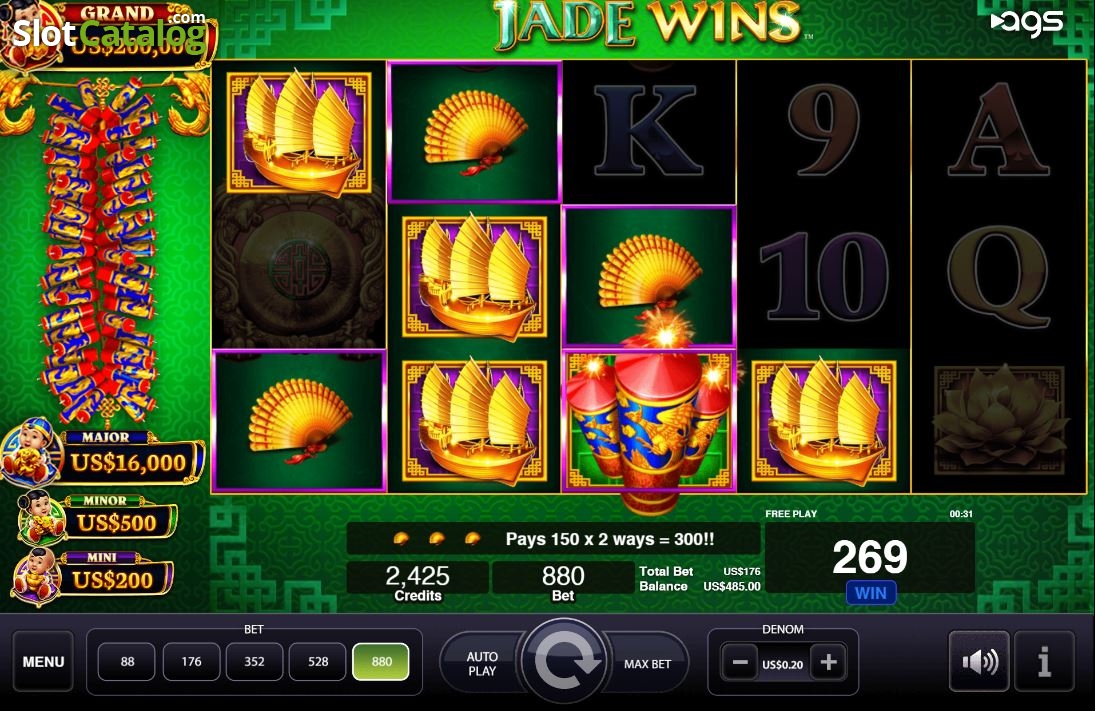This screenshot has width=1095, height=711.
Task: Click the hanging firecracker string
Action: click(x=99, y=251)
